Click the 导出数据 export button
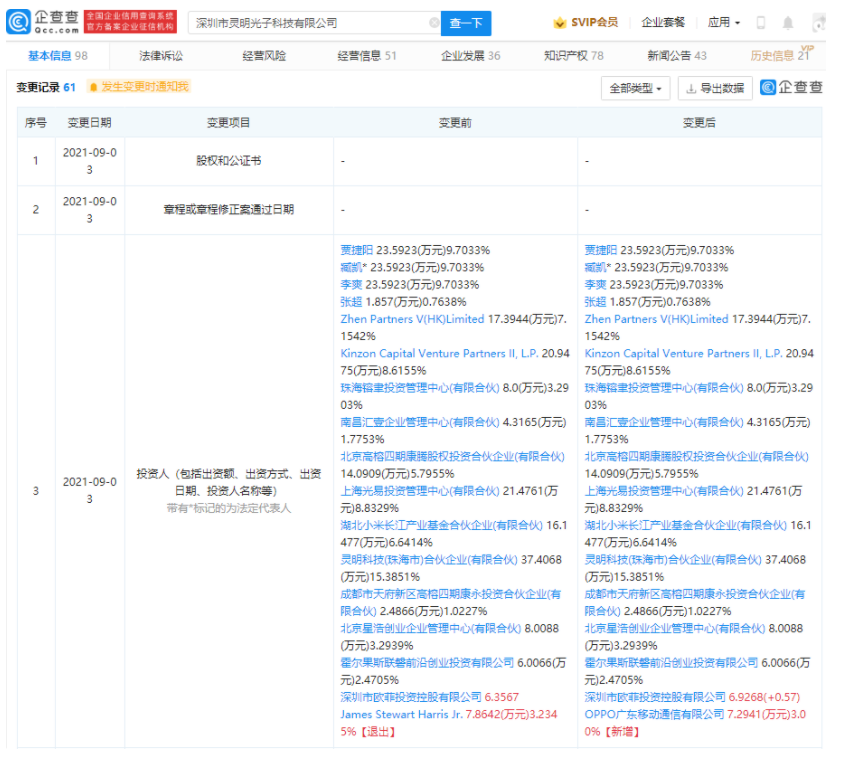The image size is (852, 772). pyautogui.click(x=716, y=89)
